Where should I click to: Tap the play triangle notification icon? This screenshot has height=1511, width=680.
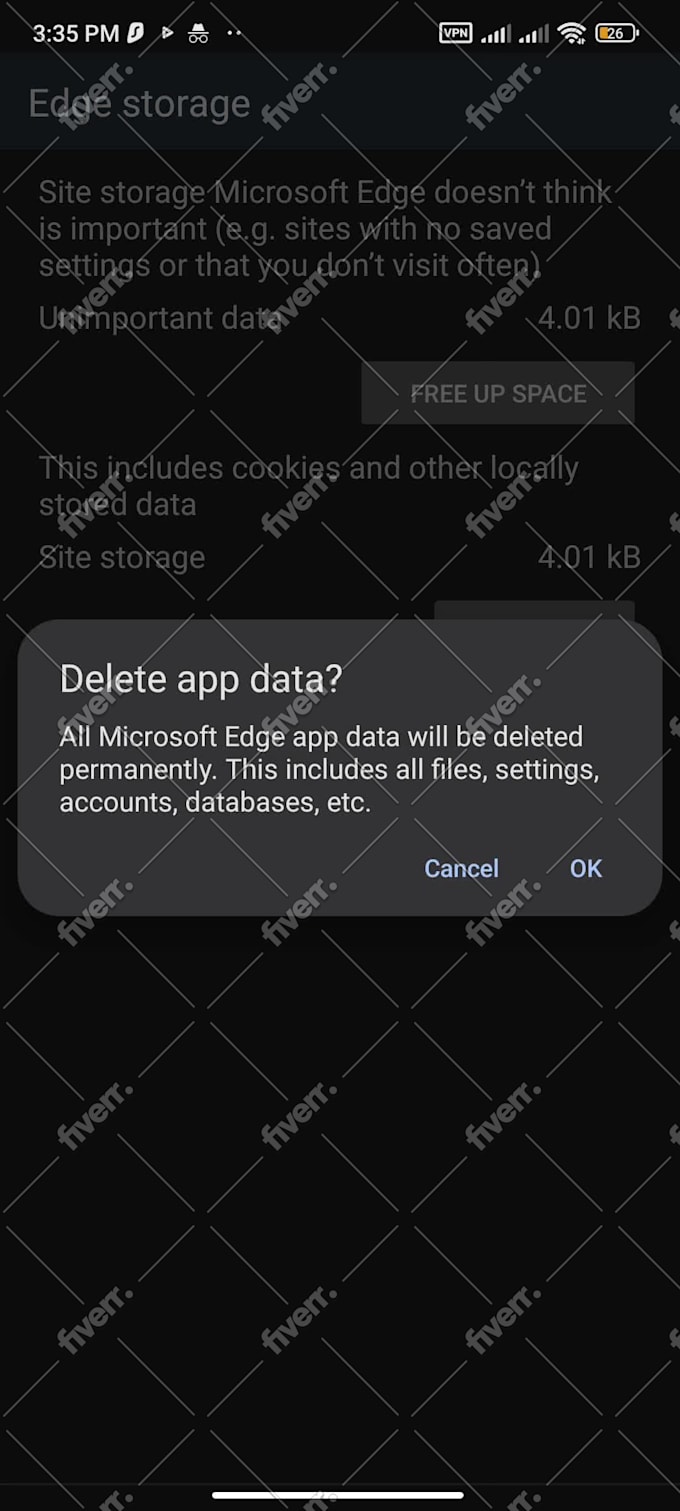tap(167, 33)
